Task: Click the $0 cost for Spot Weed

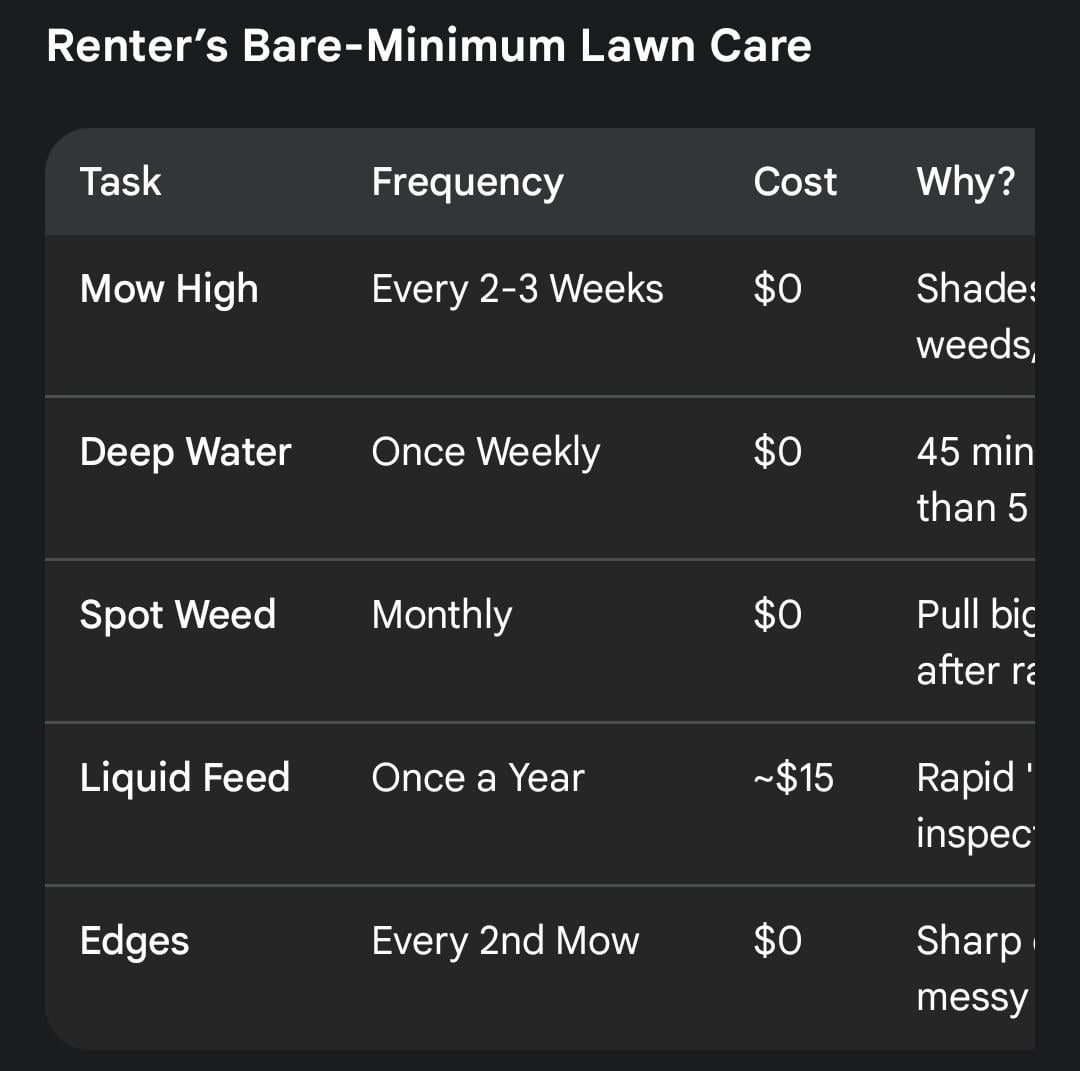Action: pyautogui.click(x=777, y=615)
